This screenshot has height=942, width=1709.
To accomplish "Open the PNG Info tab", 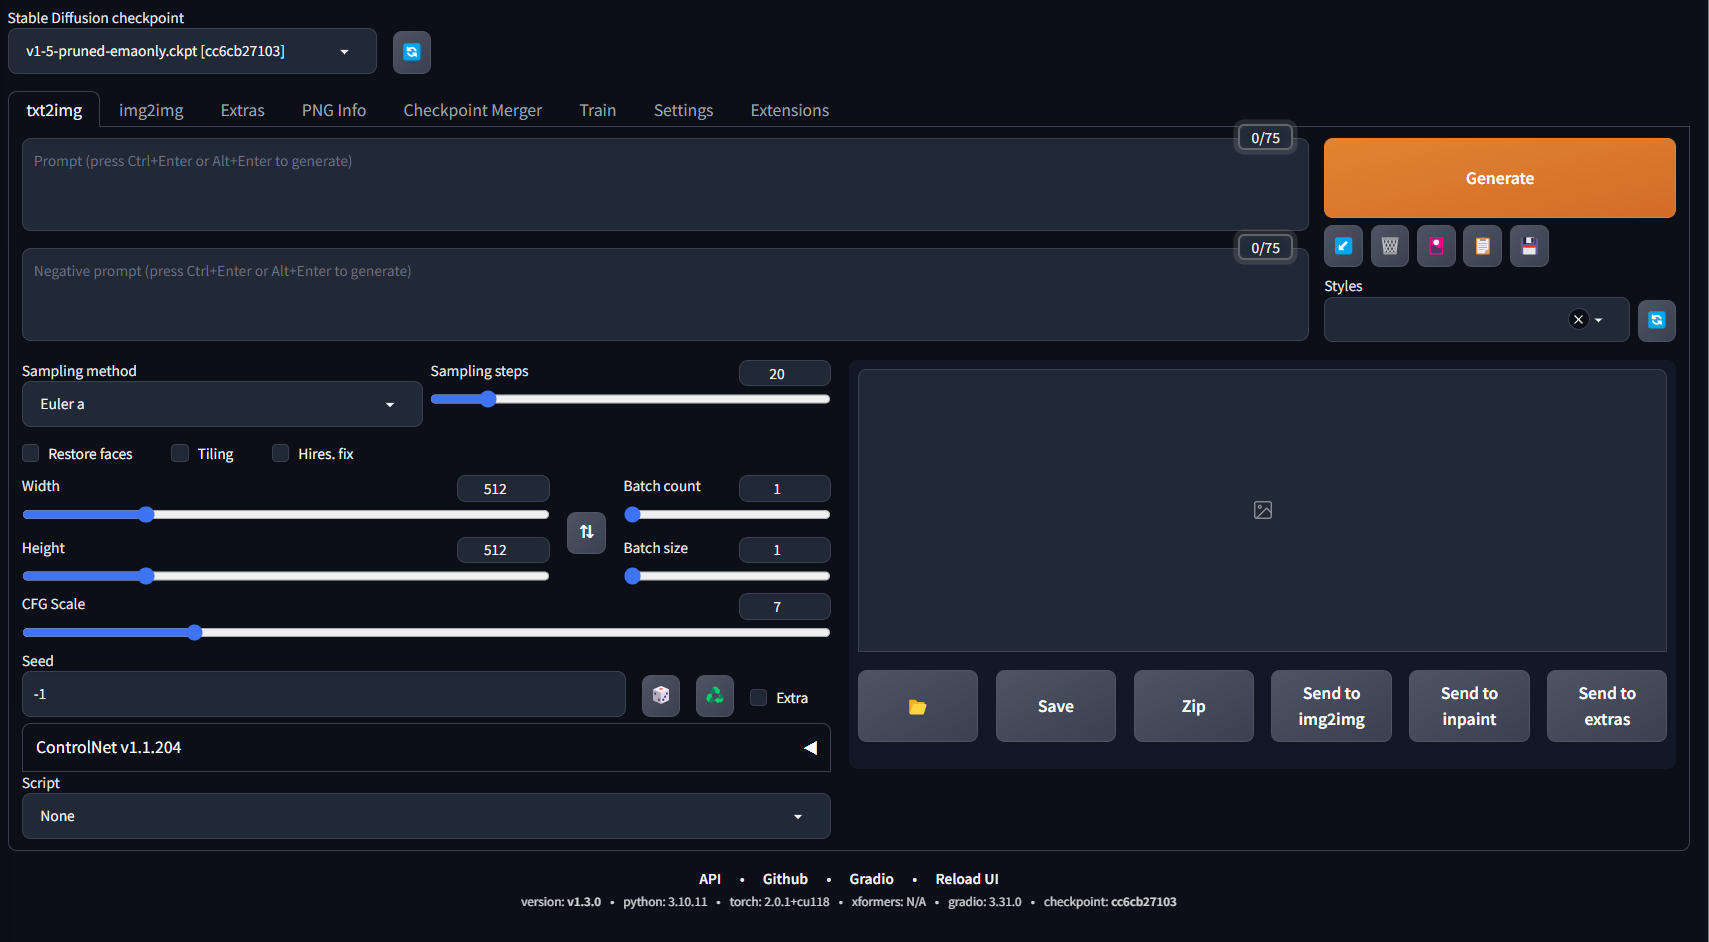I will pos(334,110).
